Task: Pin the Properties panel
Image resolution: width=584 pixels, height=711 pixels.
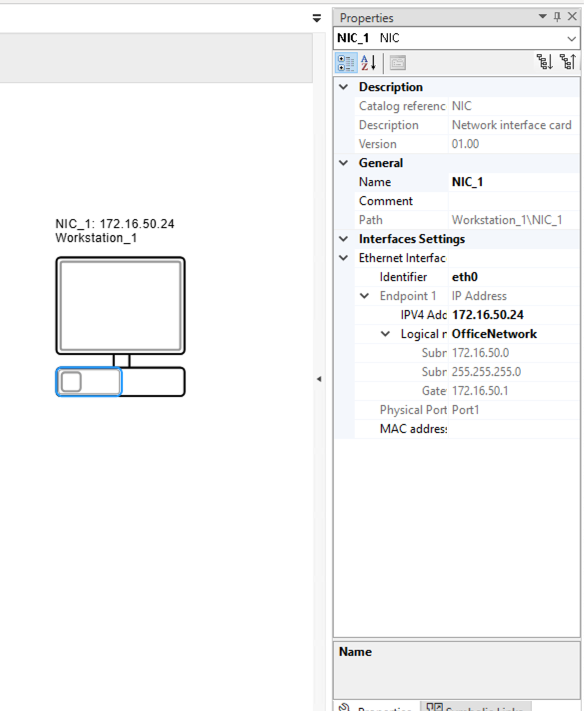Action: point(557,17)
